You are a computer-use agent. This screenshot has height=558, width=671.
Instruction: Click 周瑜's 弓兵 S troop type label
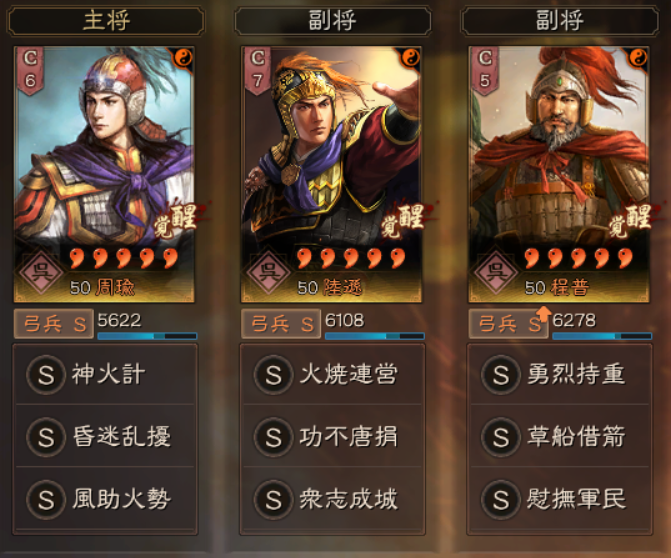pos(54,324)
